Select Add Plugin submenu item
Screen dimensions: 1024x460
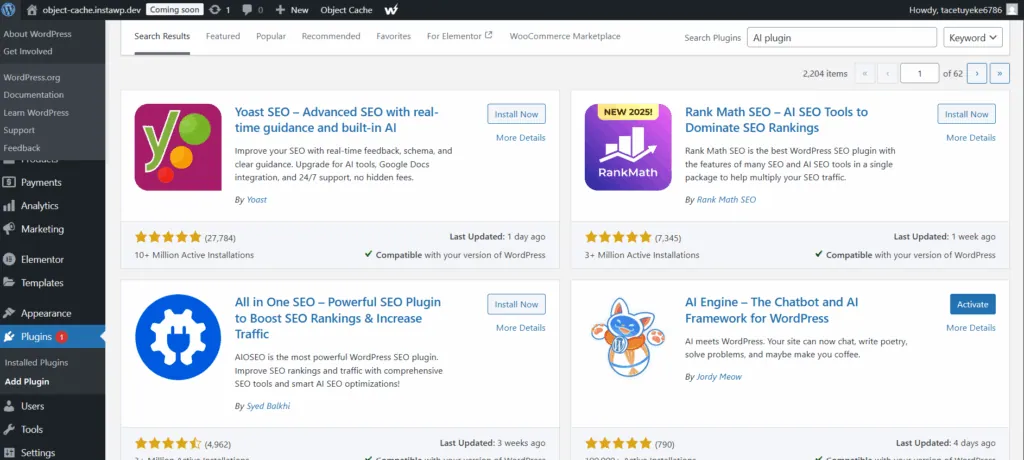tap(27, 382)
